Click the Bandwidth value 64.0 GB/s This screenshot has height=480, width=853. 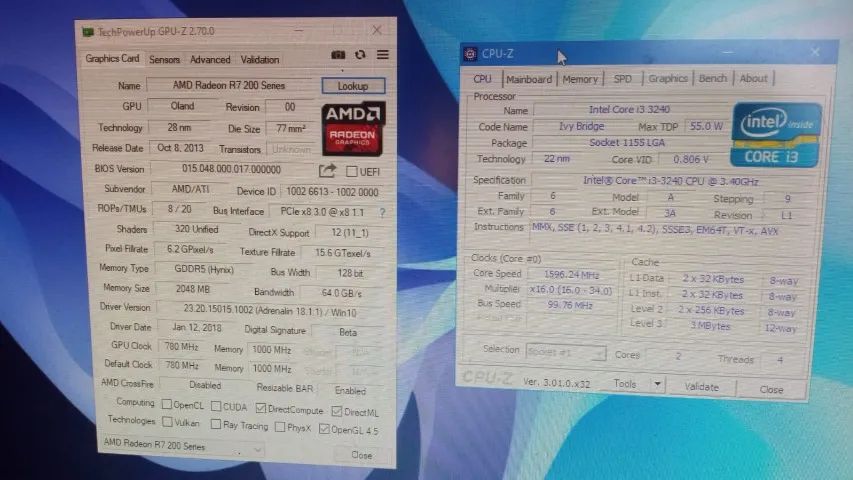341,293
